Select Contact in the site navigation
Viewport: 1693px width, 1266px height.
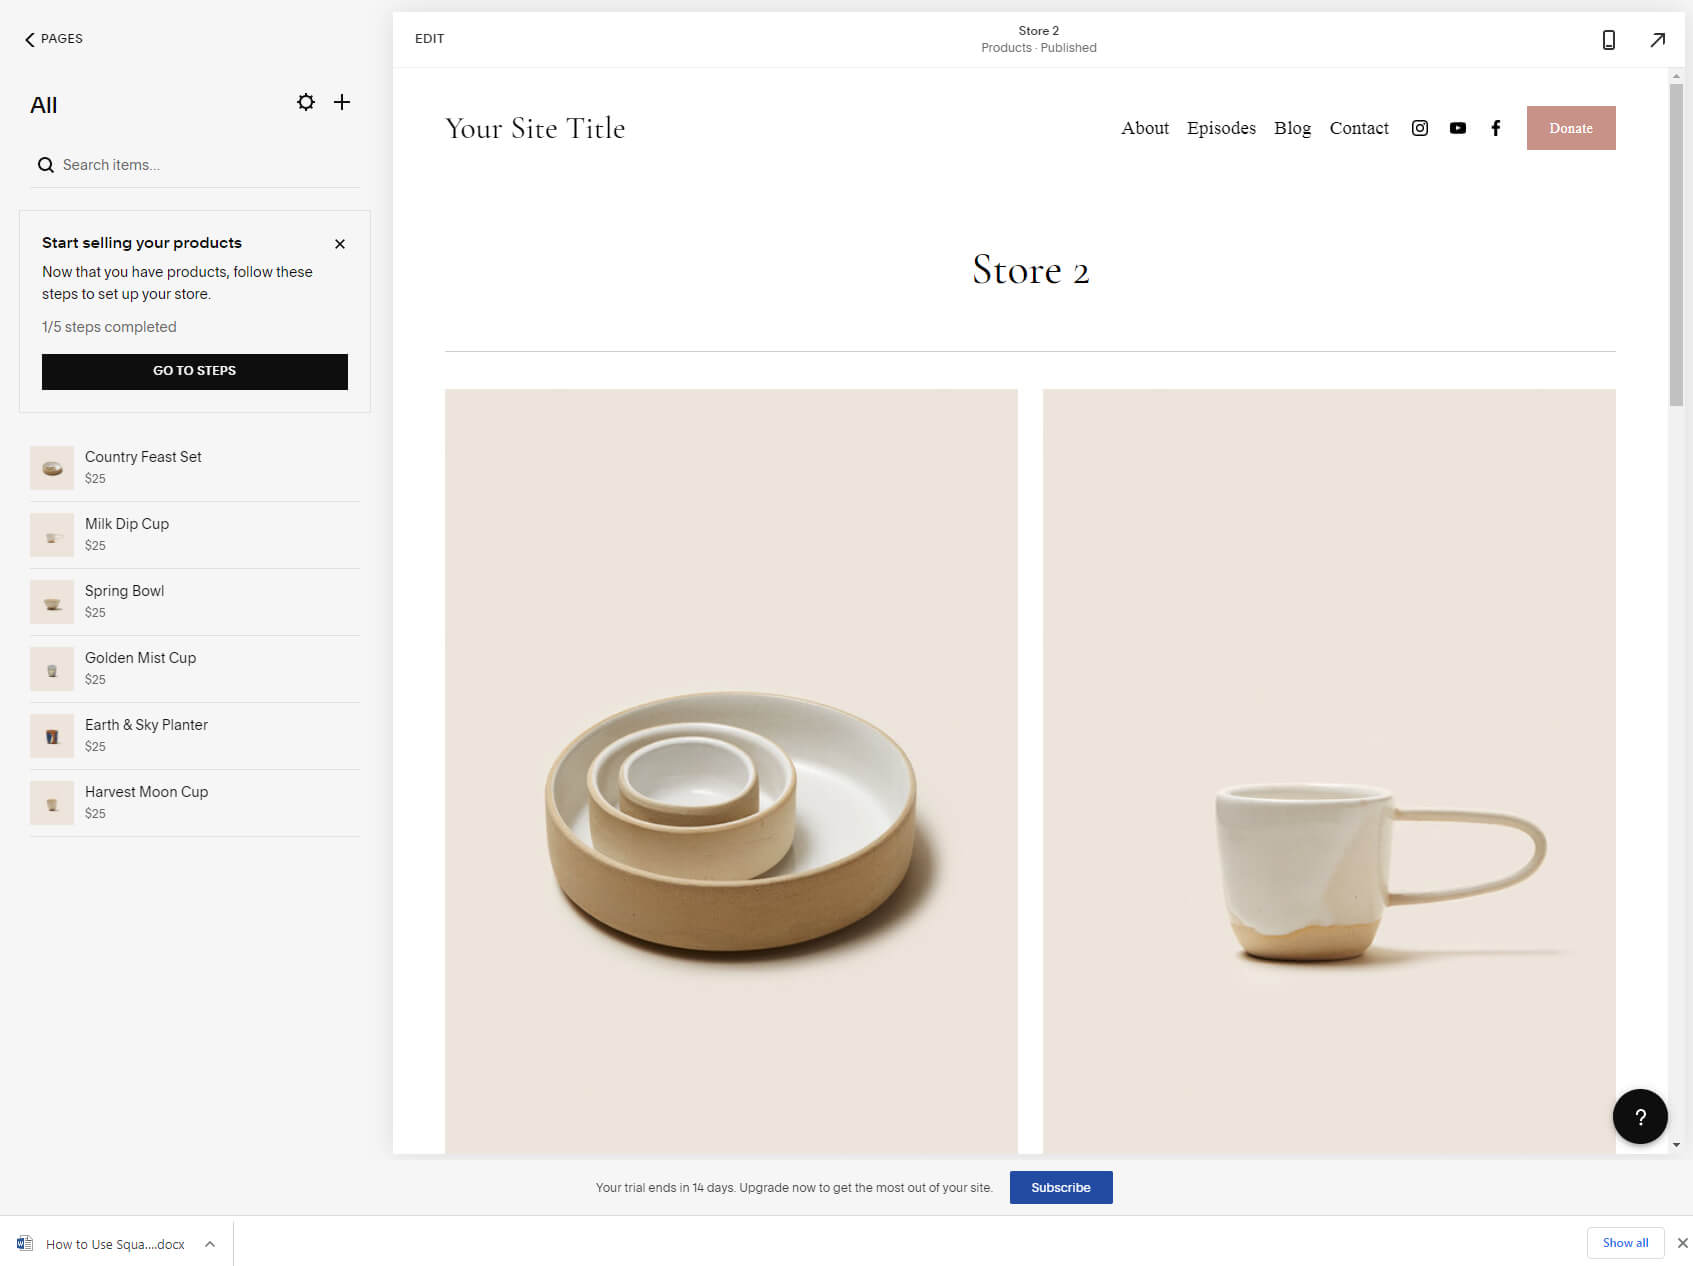1359,128
